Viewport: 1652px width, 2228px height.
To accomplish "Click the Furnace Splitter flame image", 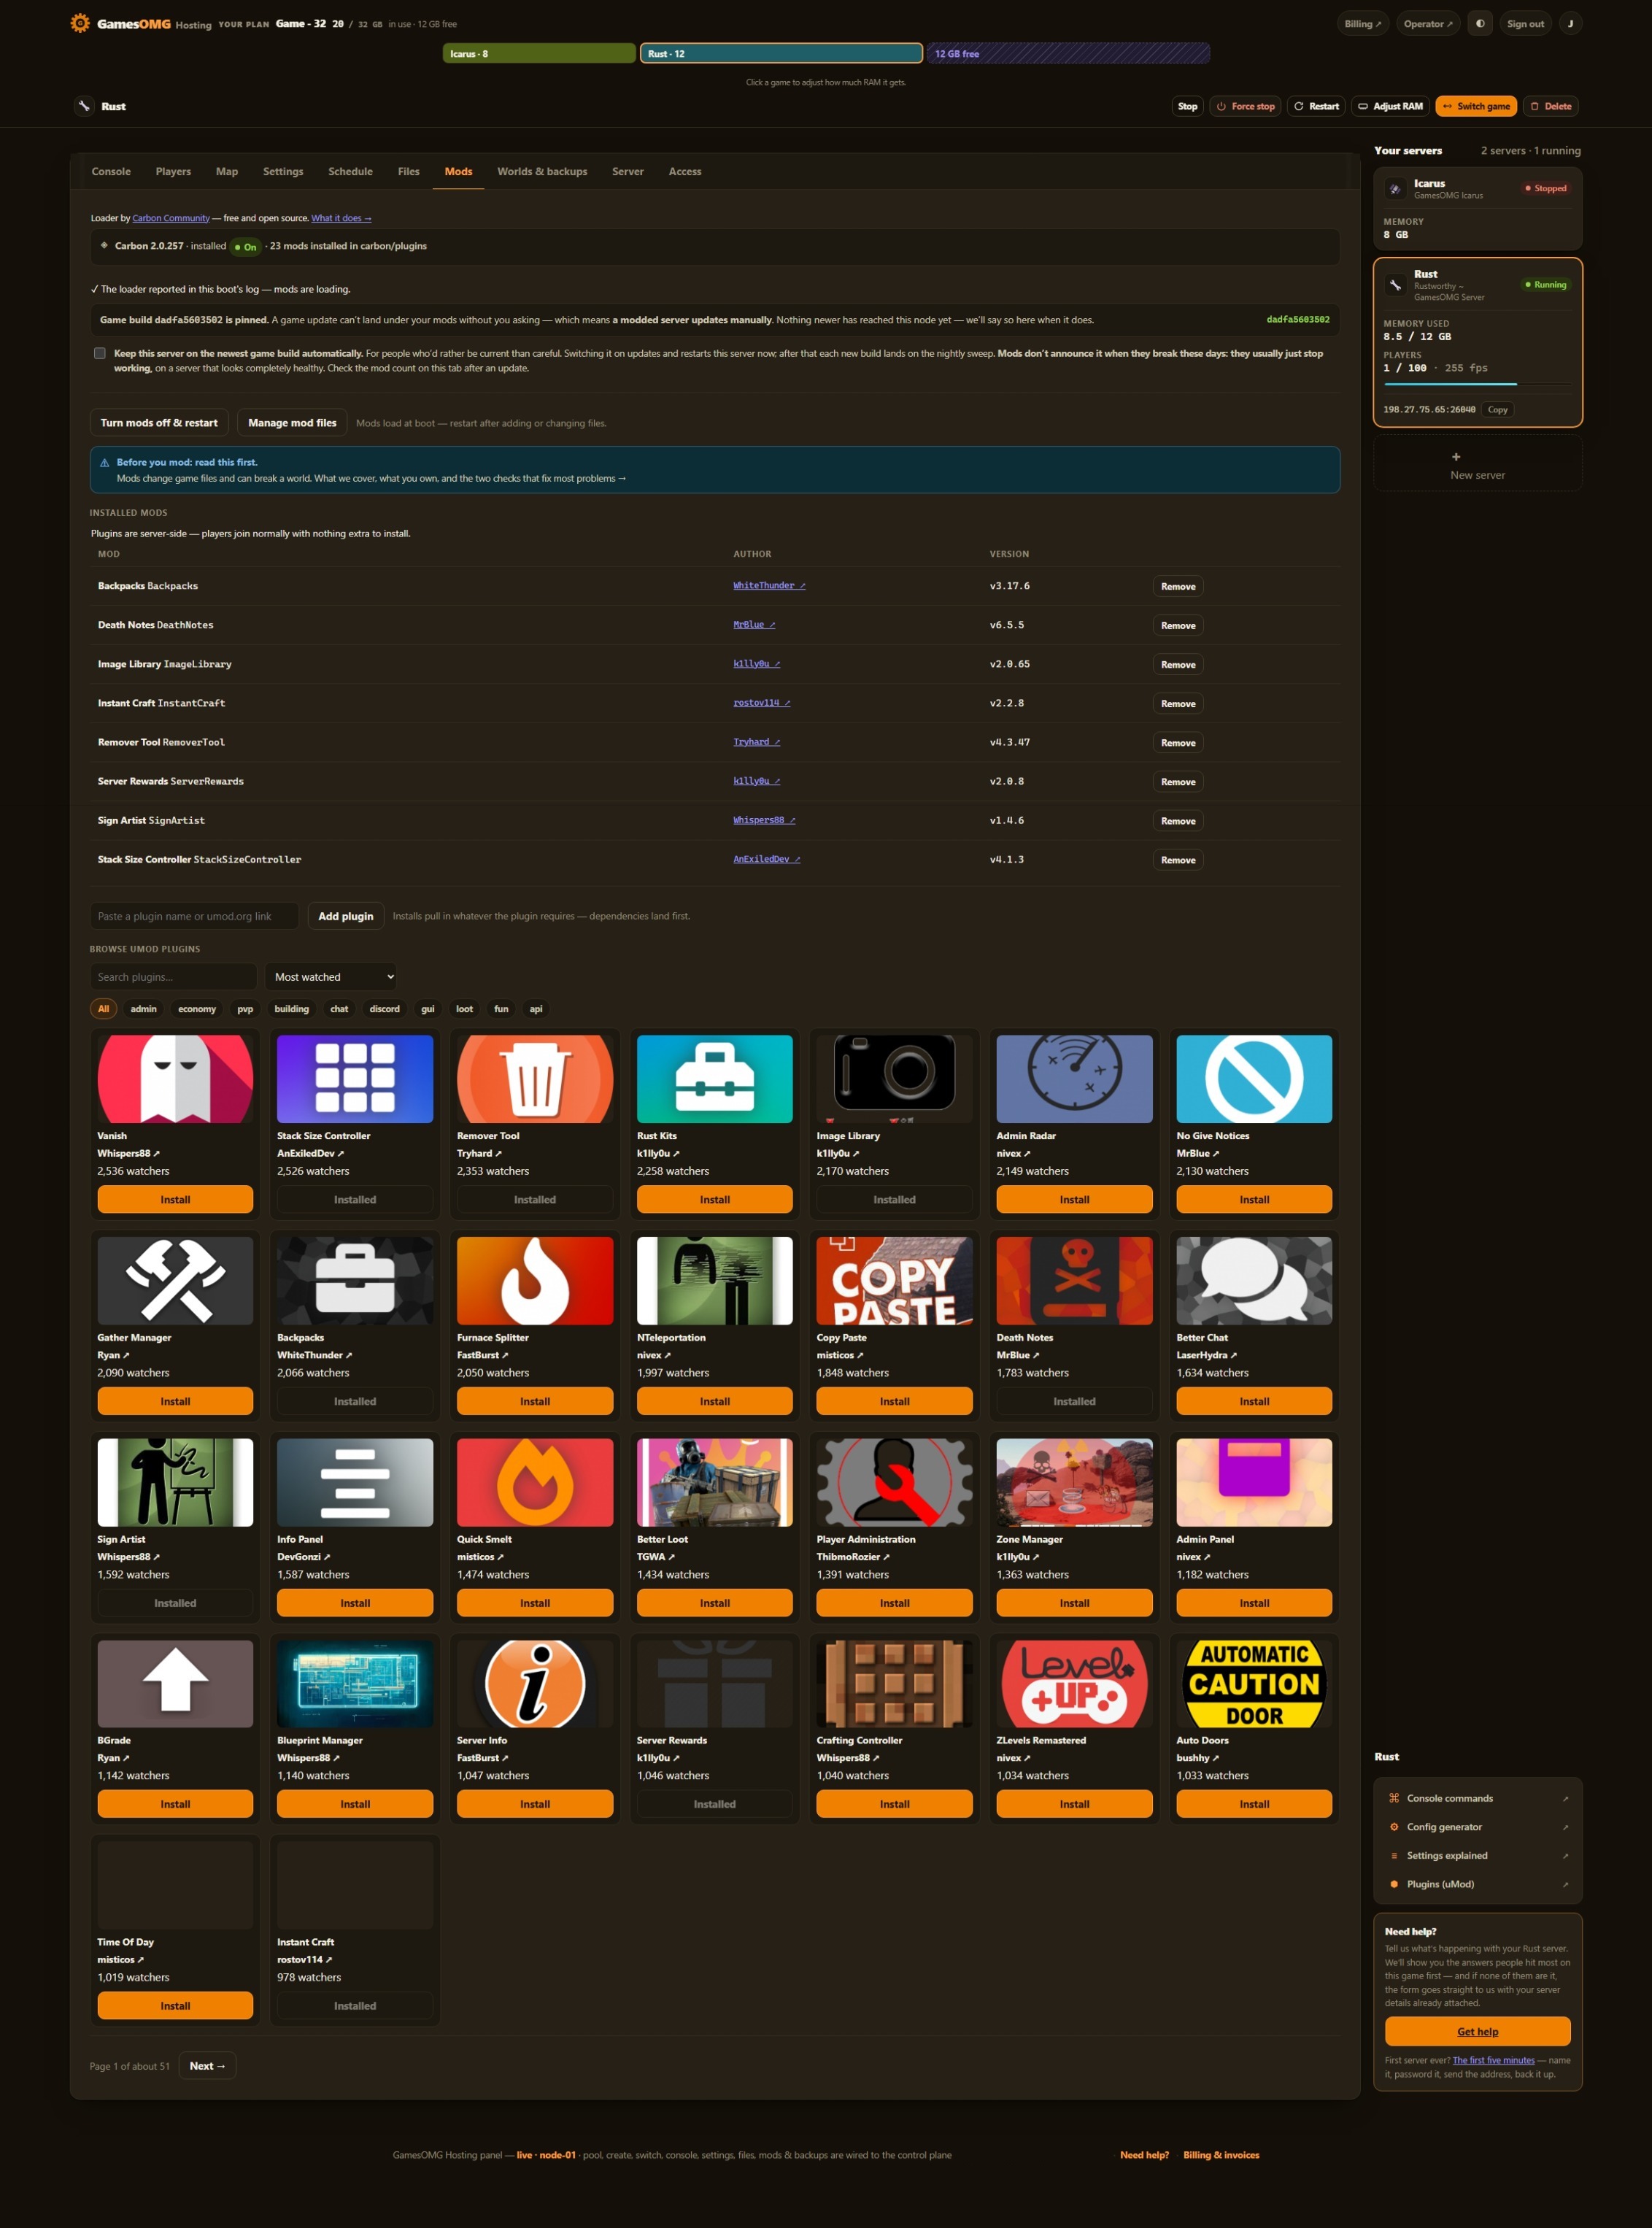I will point(535,1280).
